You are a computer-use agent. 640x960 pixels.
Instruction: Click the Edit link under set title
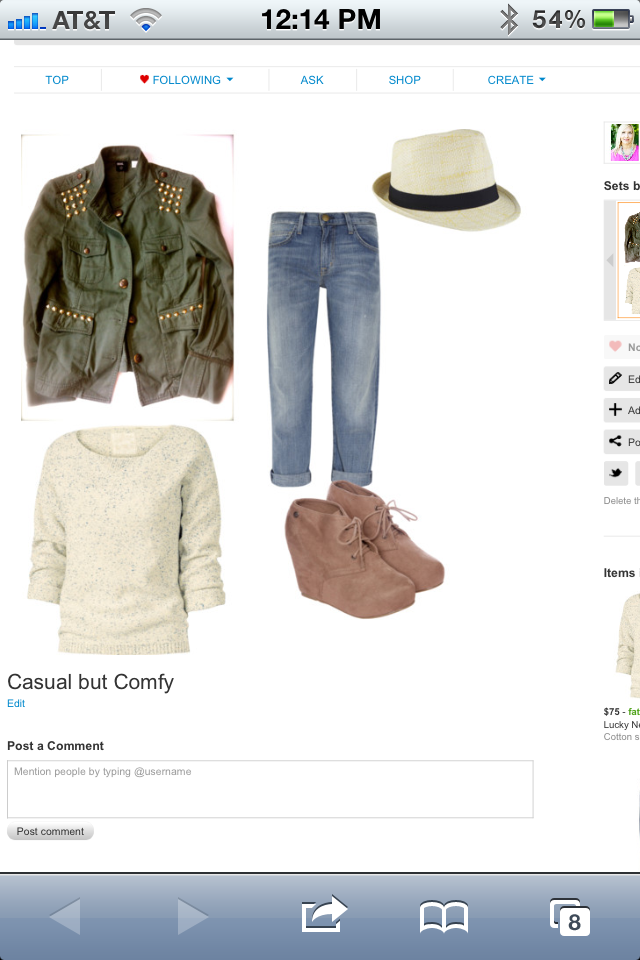tap(16, 703)
